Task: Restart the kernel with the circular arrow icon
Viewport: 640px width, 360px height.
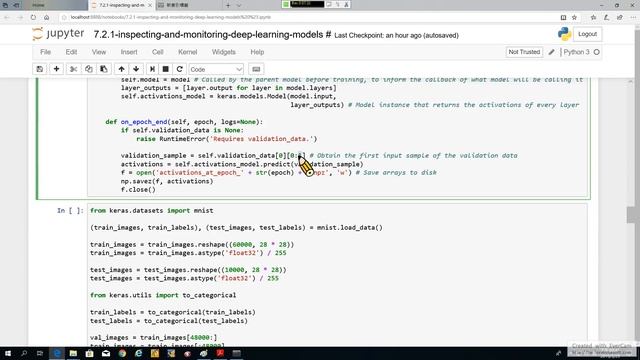Action: pos(180,69)
